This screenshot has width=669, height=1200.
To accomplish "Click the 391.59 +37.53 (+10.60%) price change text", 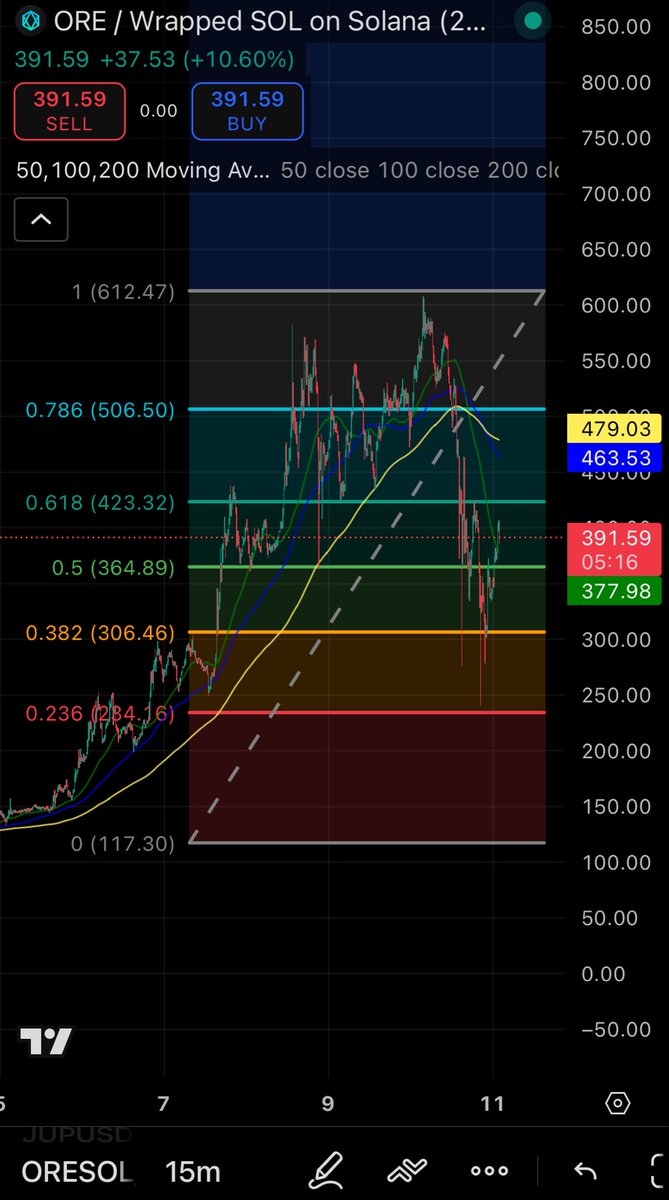I will click(155, 60).
